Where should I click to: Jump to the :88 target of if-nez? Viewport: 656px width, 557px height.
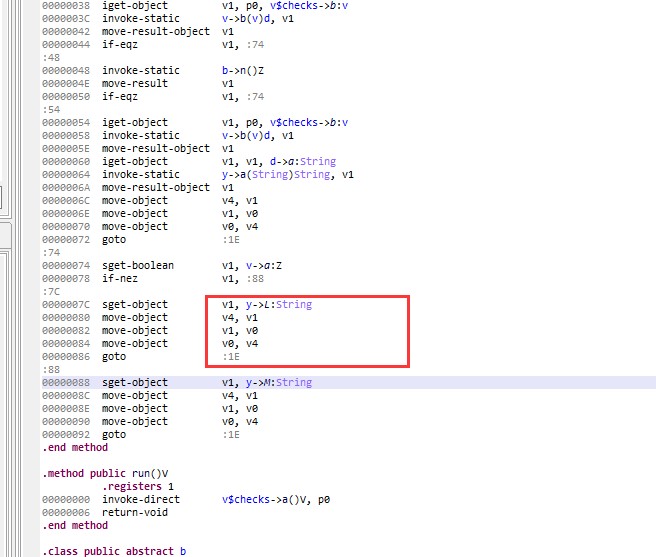255,278
